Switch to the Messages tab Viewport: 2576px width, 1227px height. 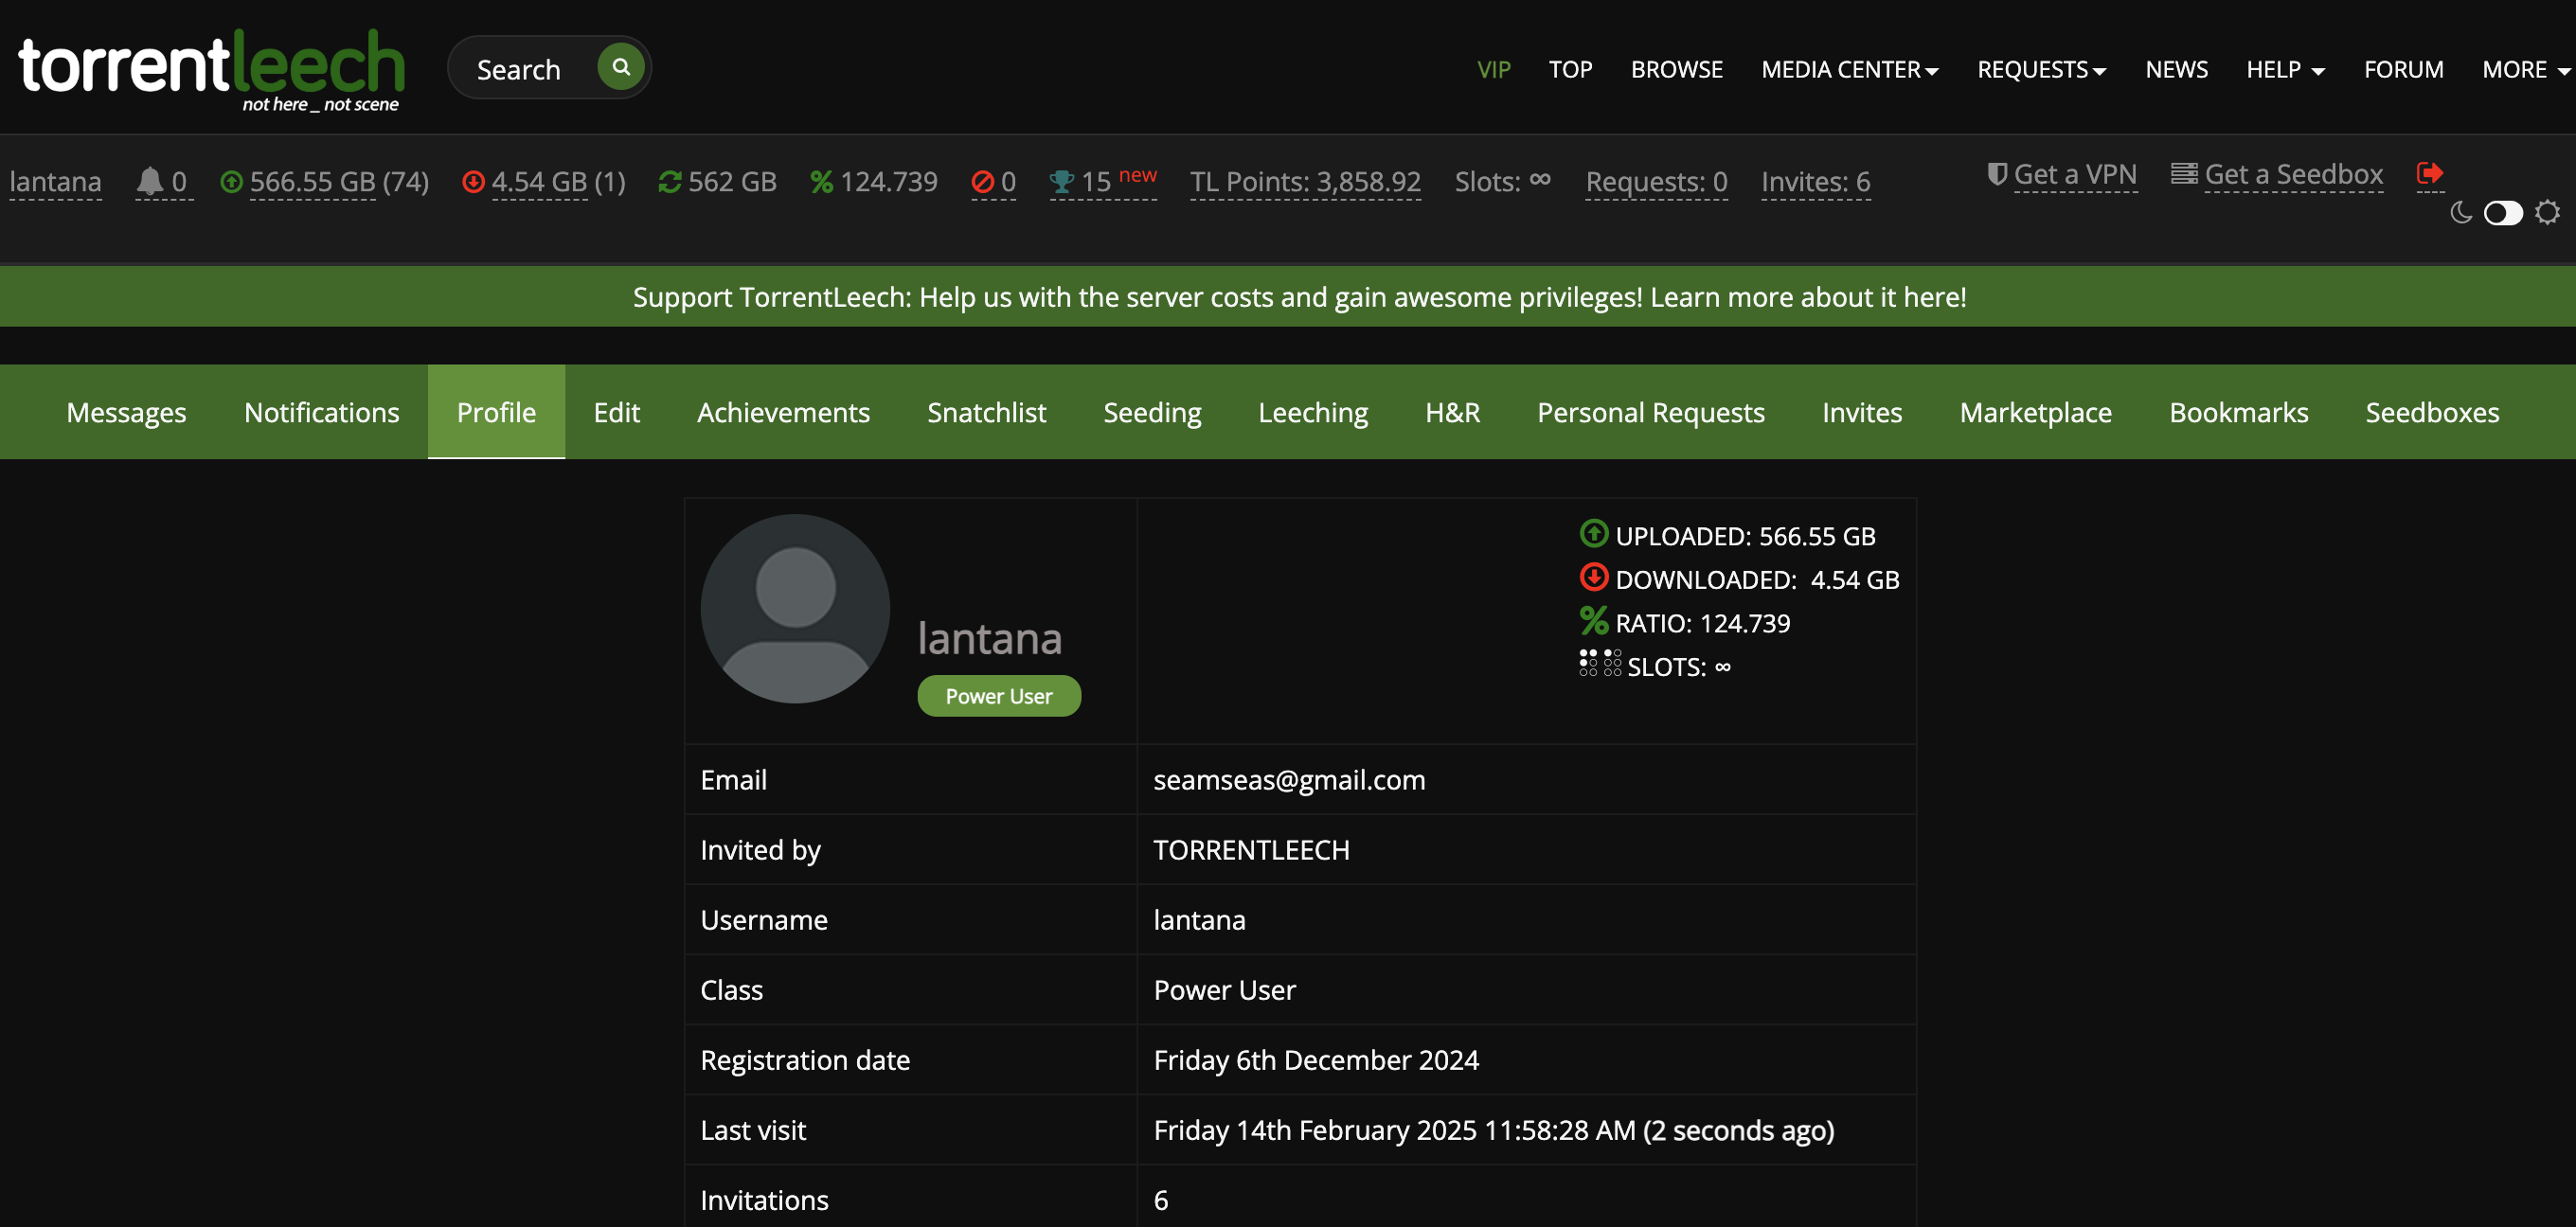[x=126, y=412]
